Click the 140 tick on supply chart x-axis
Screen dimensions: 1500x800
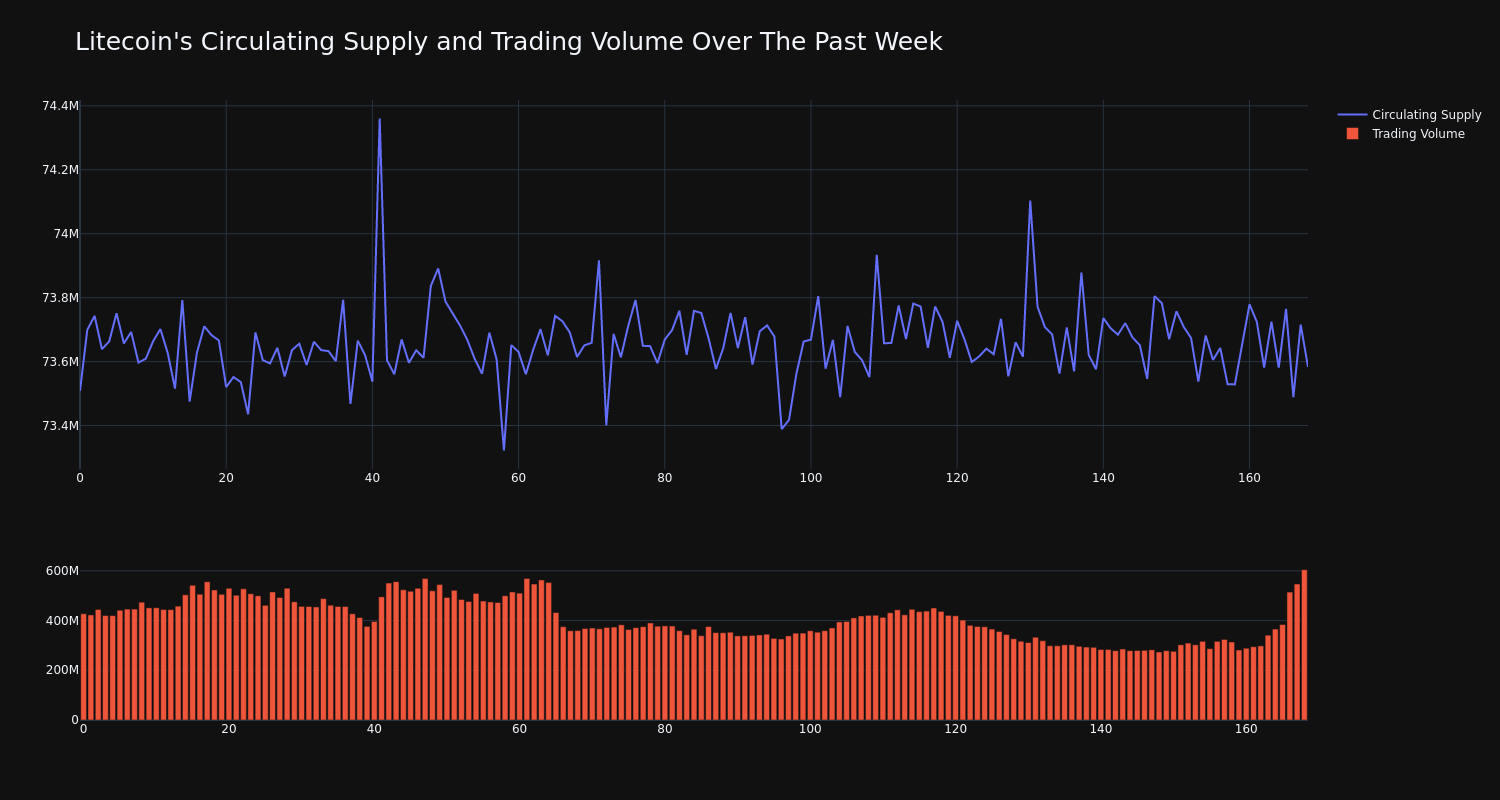tap(1103, 478)
